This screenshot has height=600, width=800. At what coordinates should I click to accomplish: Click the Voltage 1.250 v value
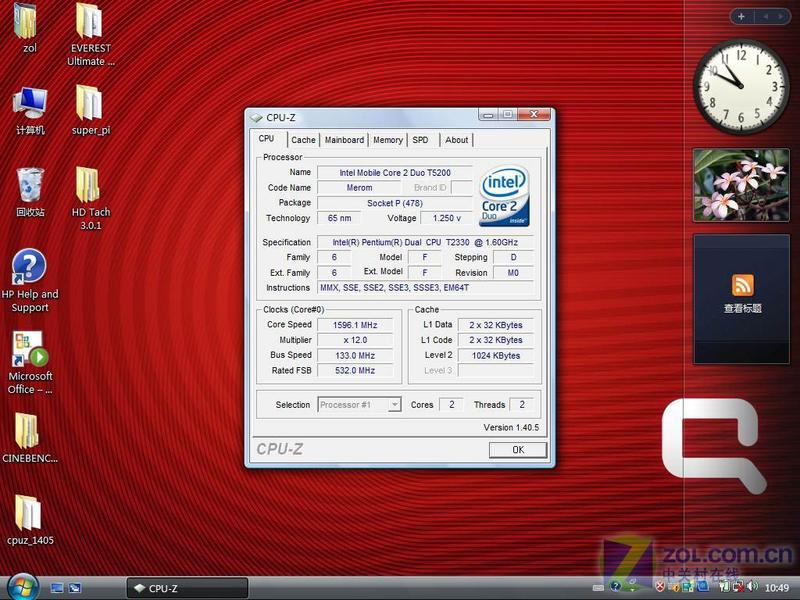coord(446,218)
